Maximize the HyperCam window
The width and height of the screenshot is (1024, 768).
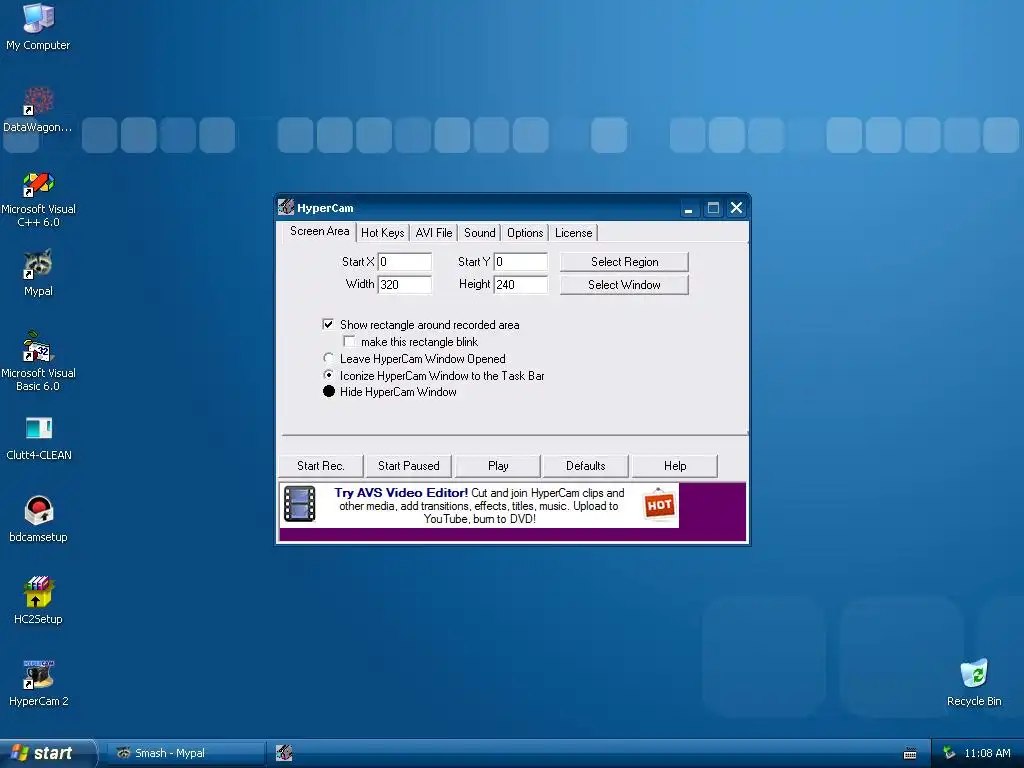click(x=713, y=208)
